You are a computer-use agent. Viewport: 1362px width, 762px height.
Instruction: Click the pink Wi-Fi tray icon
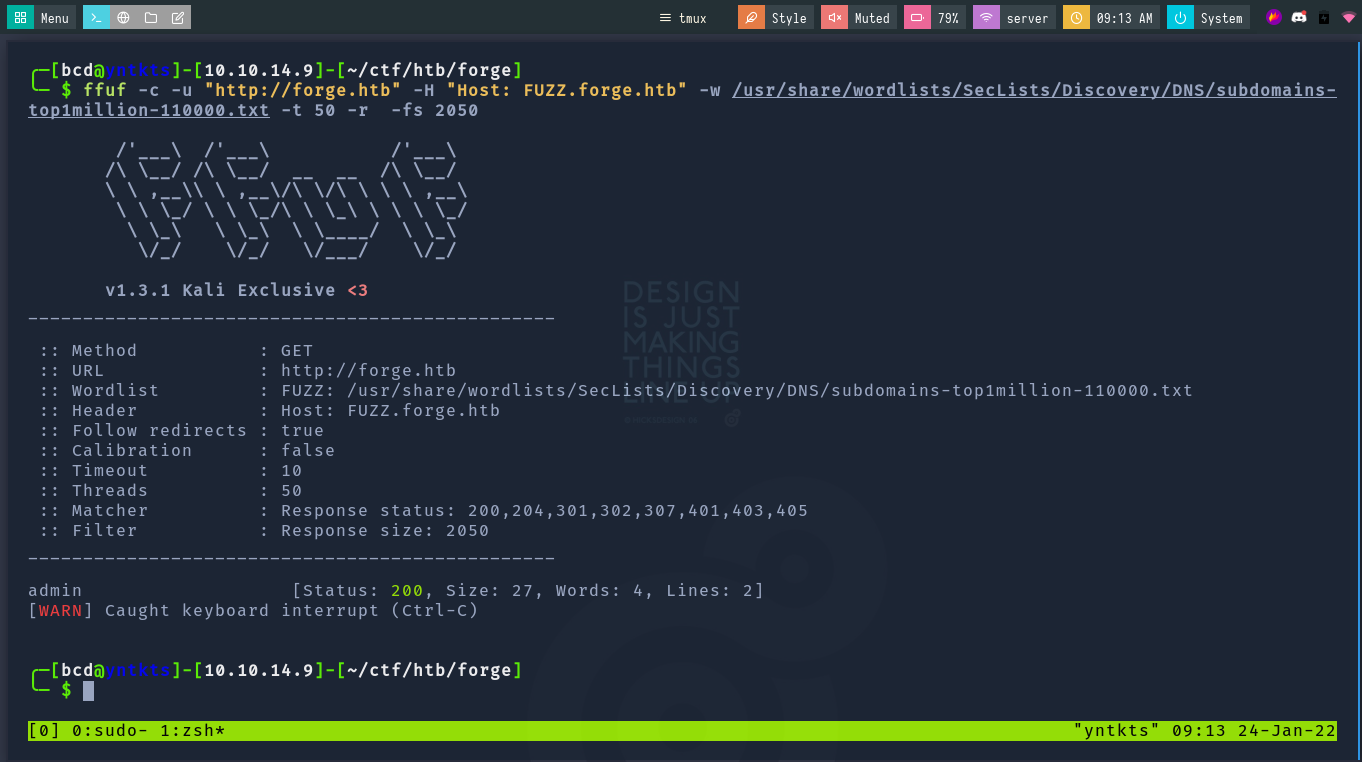pyautogui.click(x=1349, y=17)
